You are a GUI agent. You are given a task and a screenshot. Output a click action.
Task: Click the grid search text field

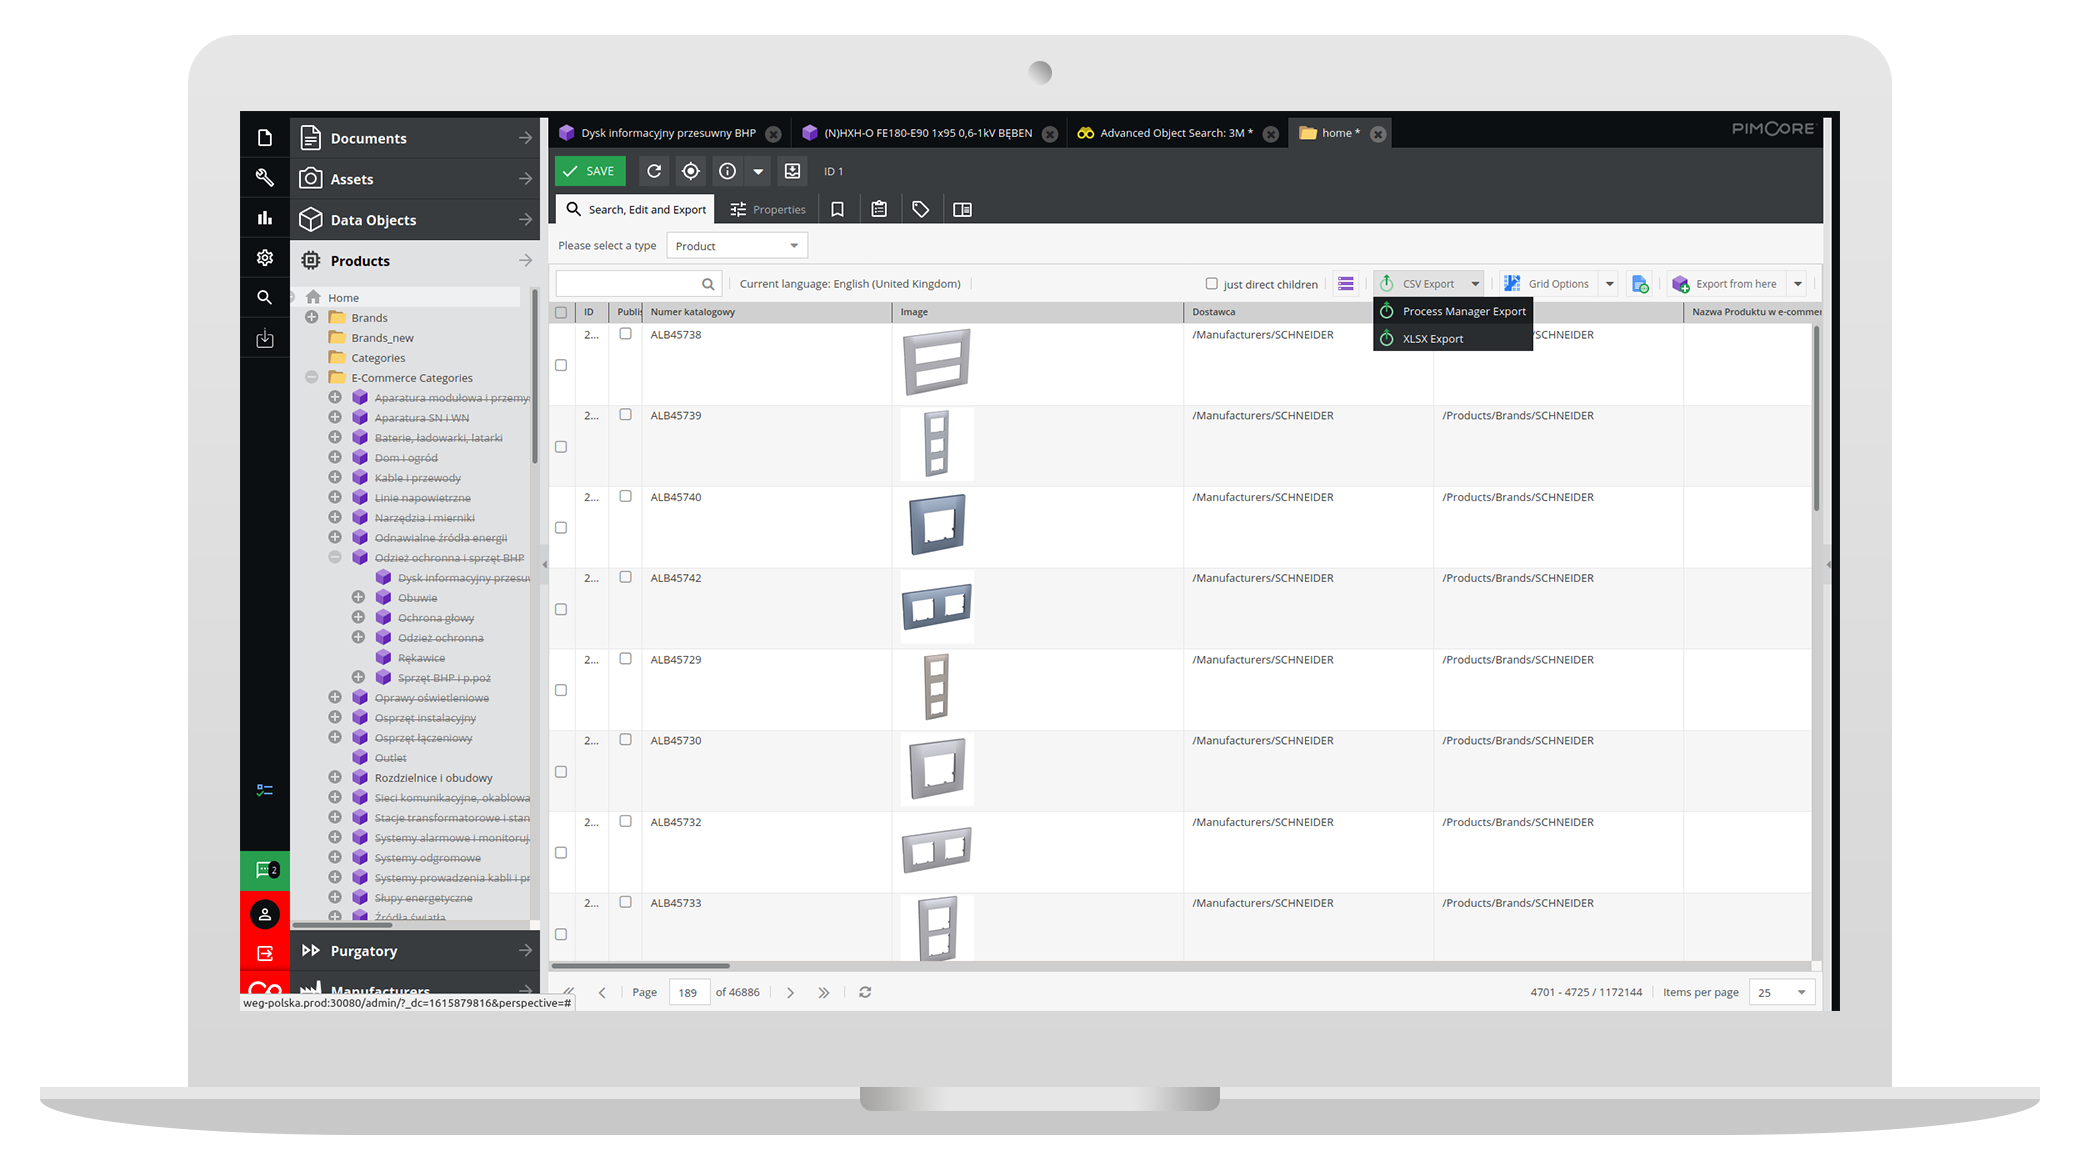tap(628, 284)
